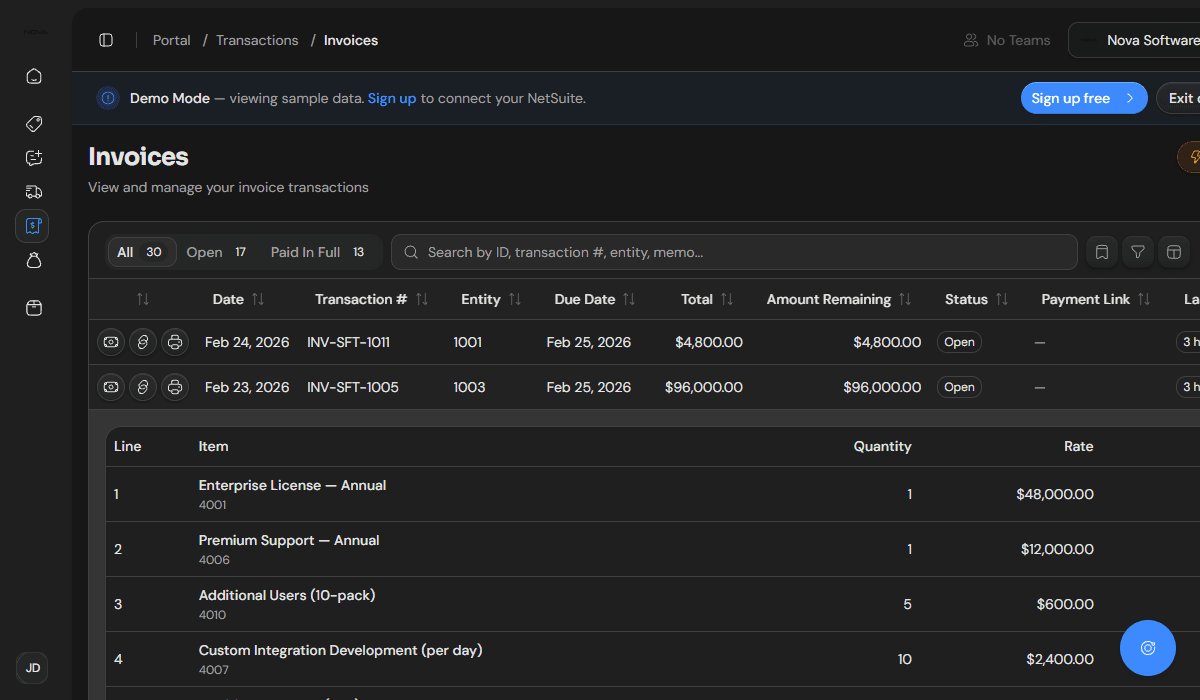This screenshot has width=1200, height=700.
Task: Click Open status badge for INV-SFT-1005
Action: (959, 387)
